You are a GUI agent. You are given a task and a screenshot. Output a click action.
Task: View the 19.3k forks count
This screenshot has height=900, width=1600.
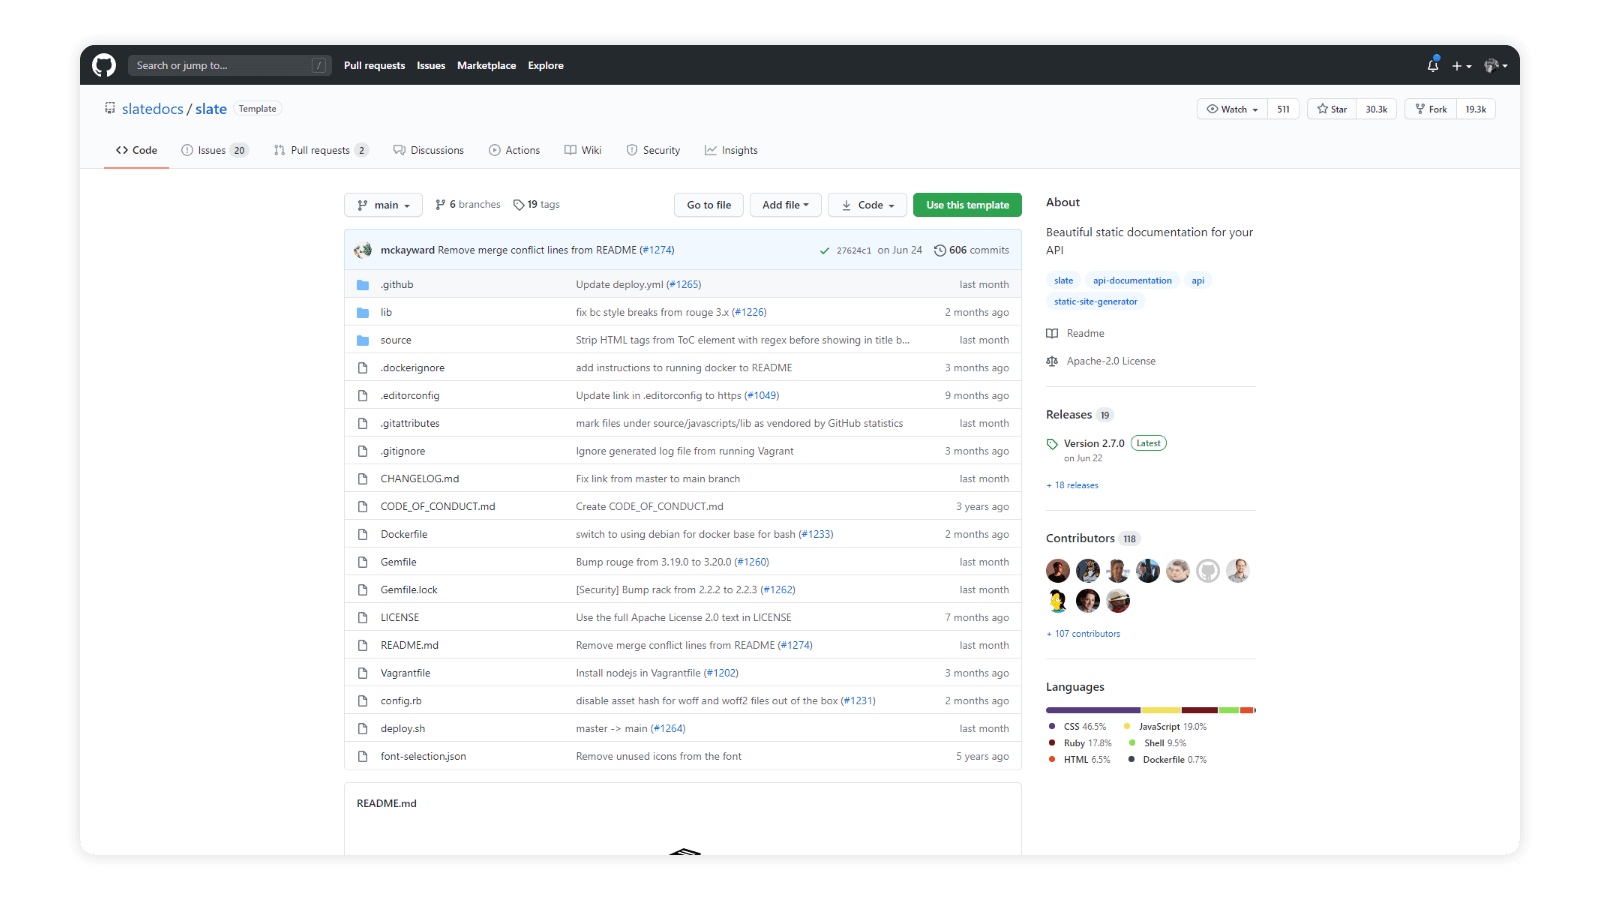(1476, 109)
